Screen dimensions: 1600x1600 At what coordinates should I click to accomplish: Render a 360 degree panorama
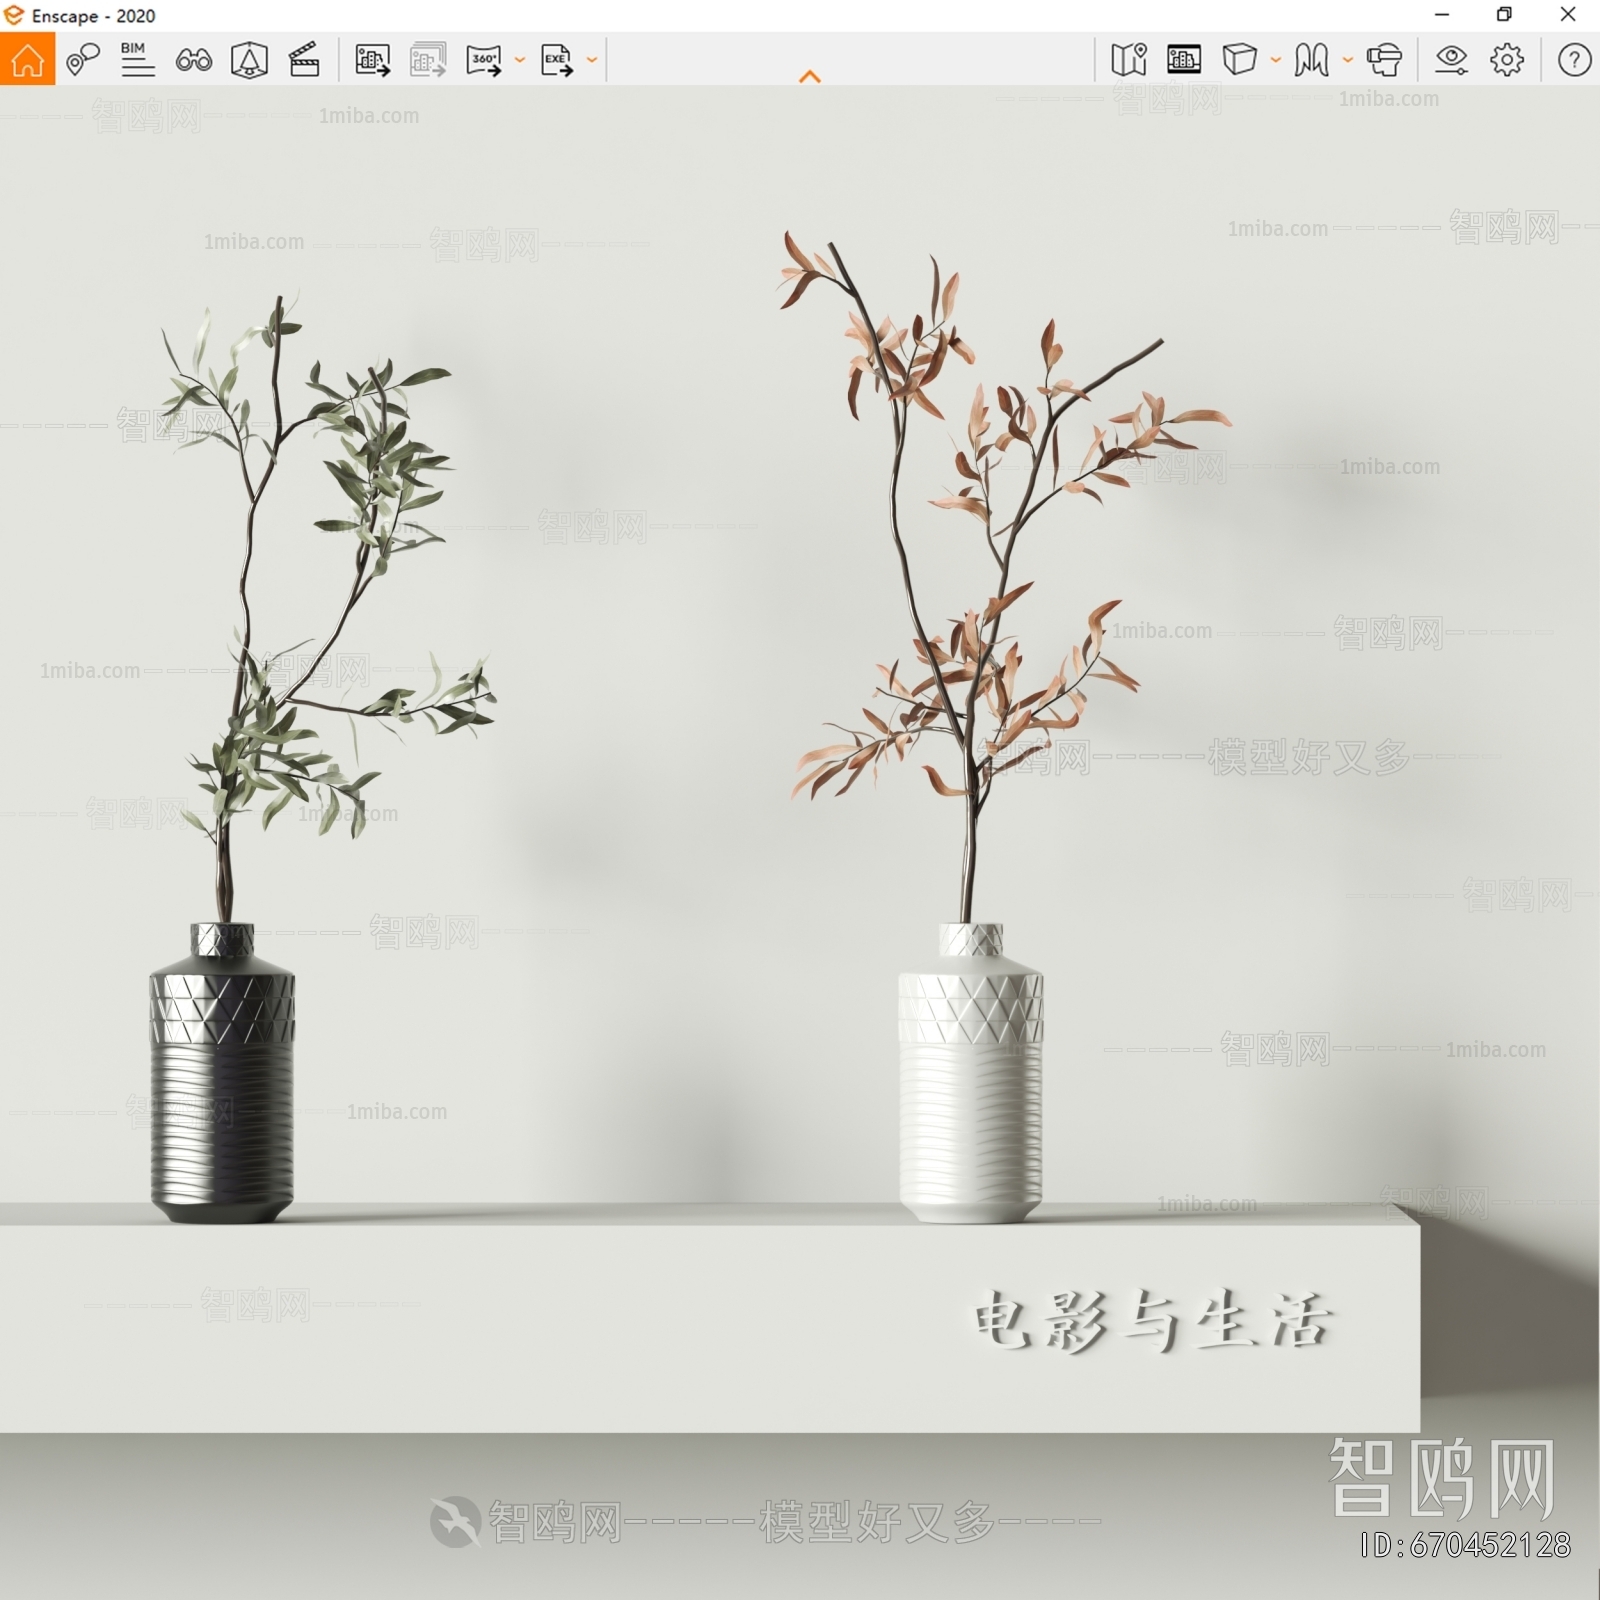click(484, 60)
